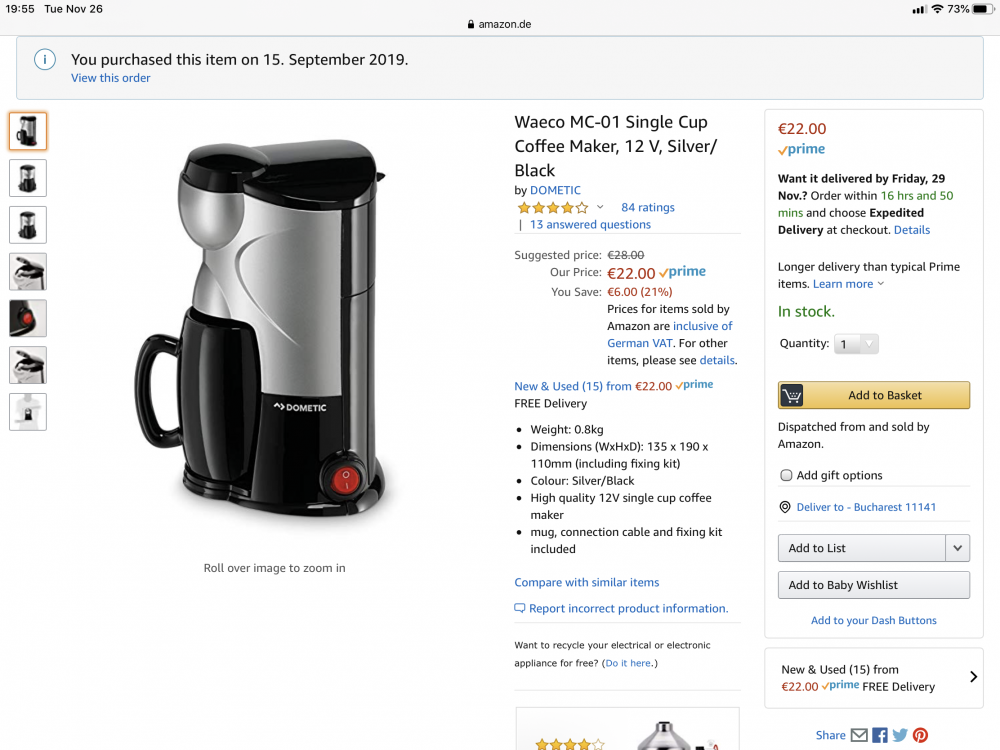Share via email envelope icon
This screenshot has height=750, width=1000.
click(859, 735)
